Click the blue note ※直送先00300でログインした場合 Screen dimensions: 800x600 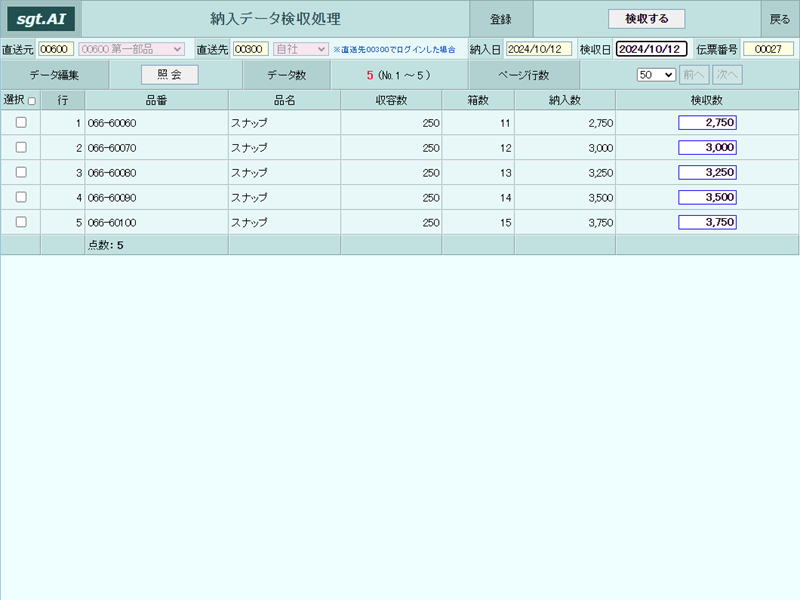point(394,49)
